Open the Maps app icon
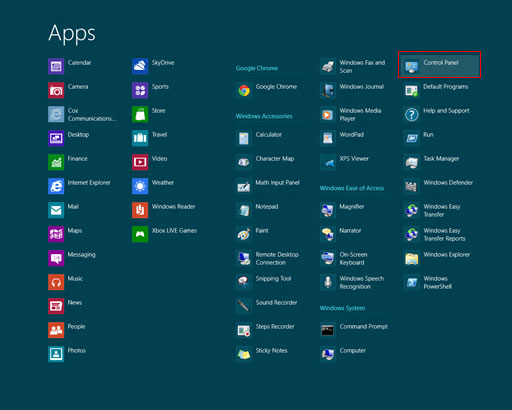Screen dimensions: 512x410 pos(56,234)
